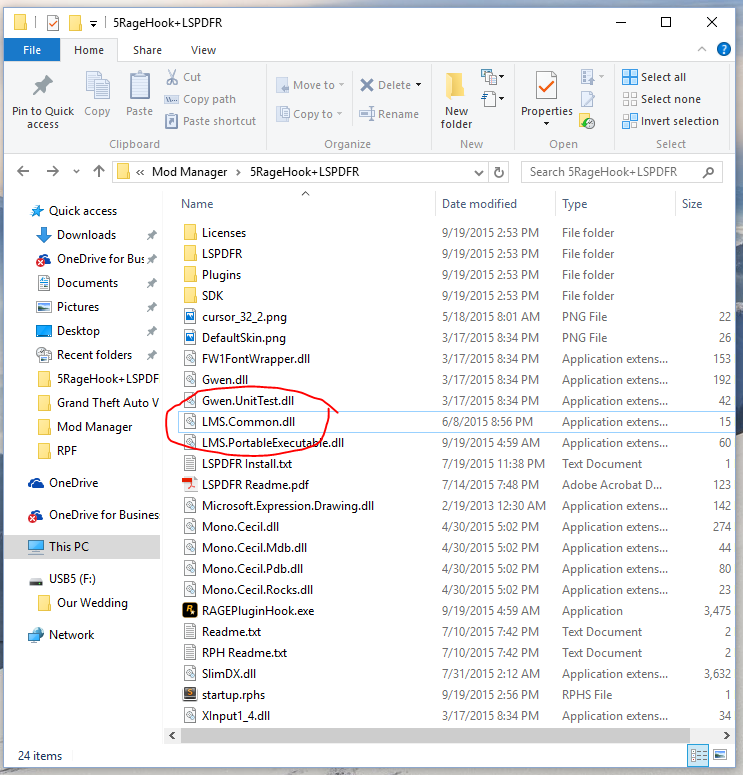Switch to the Share tab
This screenshot has width=743, height=775.
(x=147, y=50)
